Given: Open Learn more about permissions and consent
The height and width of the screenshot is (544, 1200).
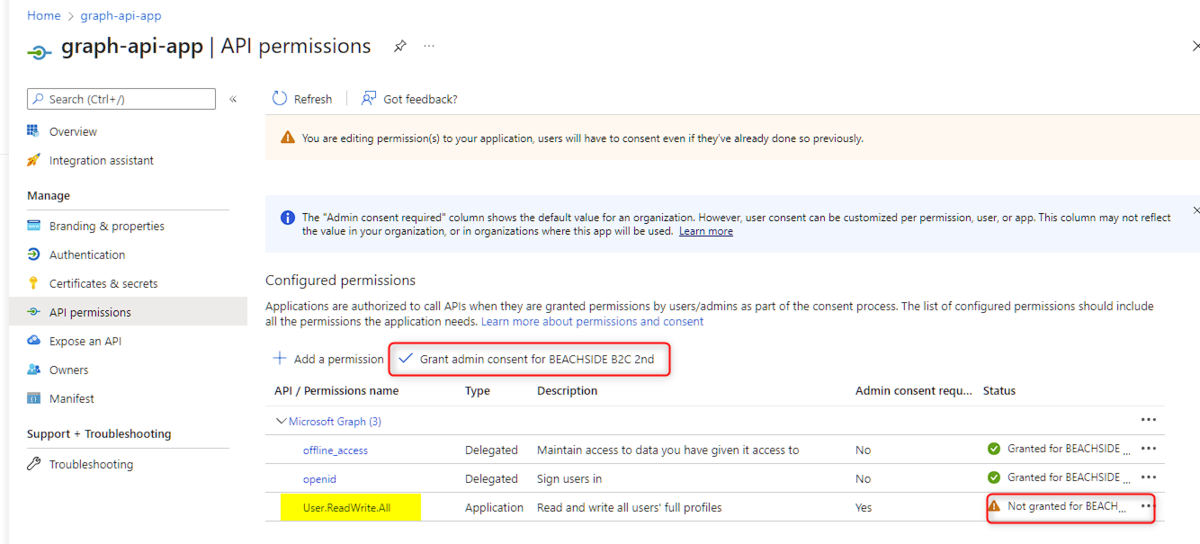Looking at the screenshot, I should pyautogui.click(x=592, y=321).
